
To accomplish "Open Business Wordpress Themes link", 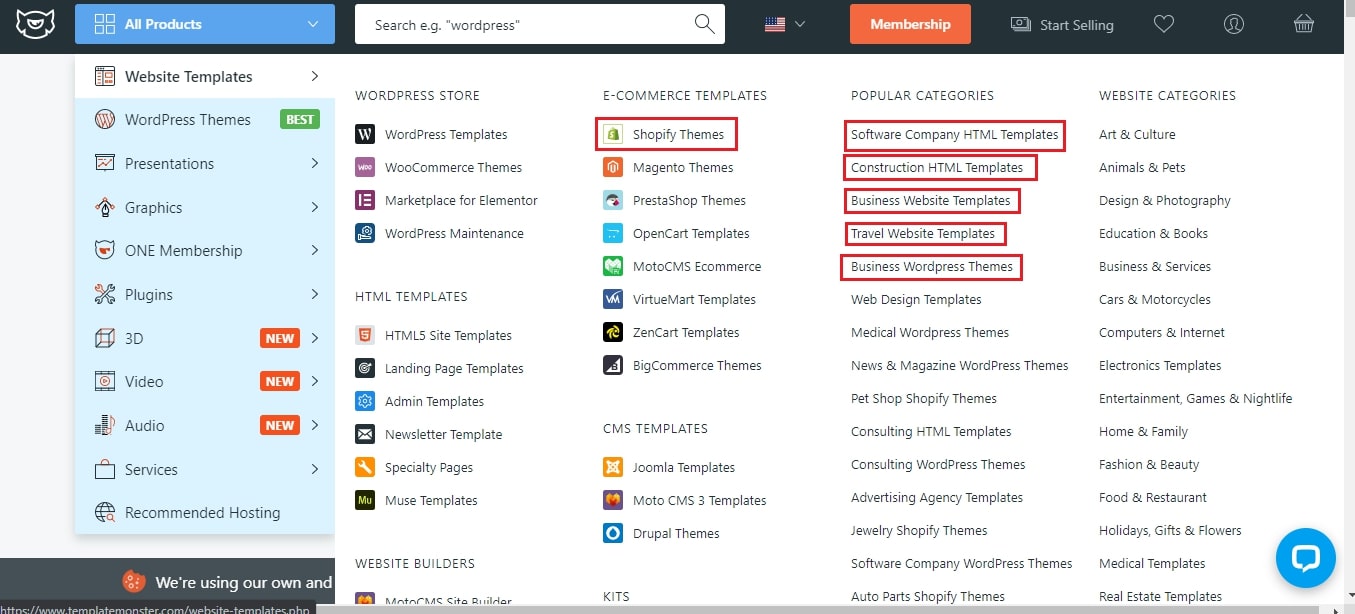I will point(932,266).
